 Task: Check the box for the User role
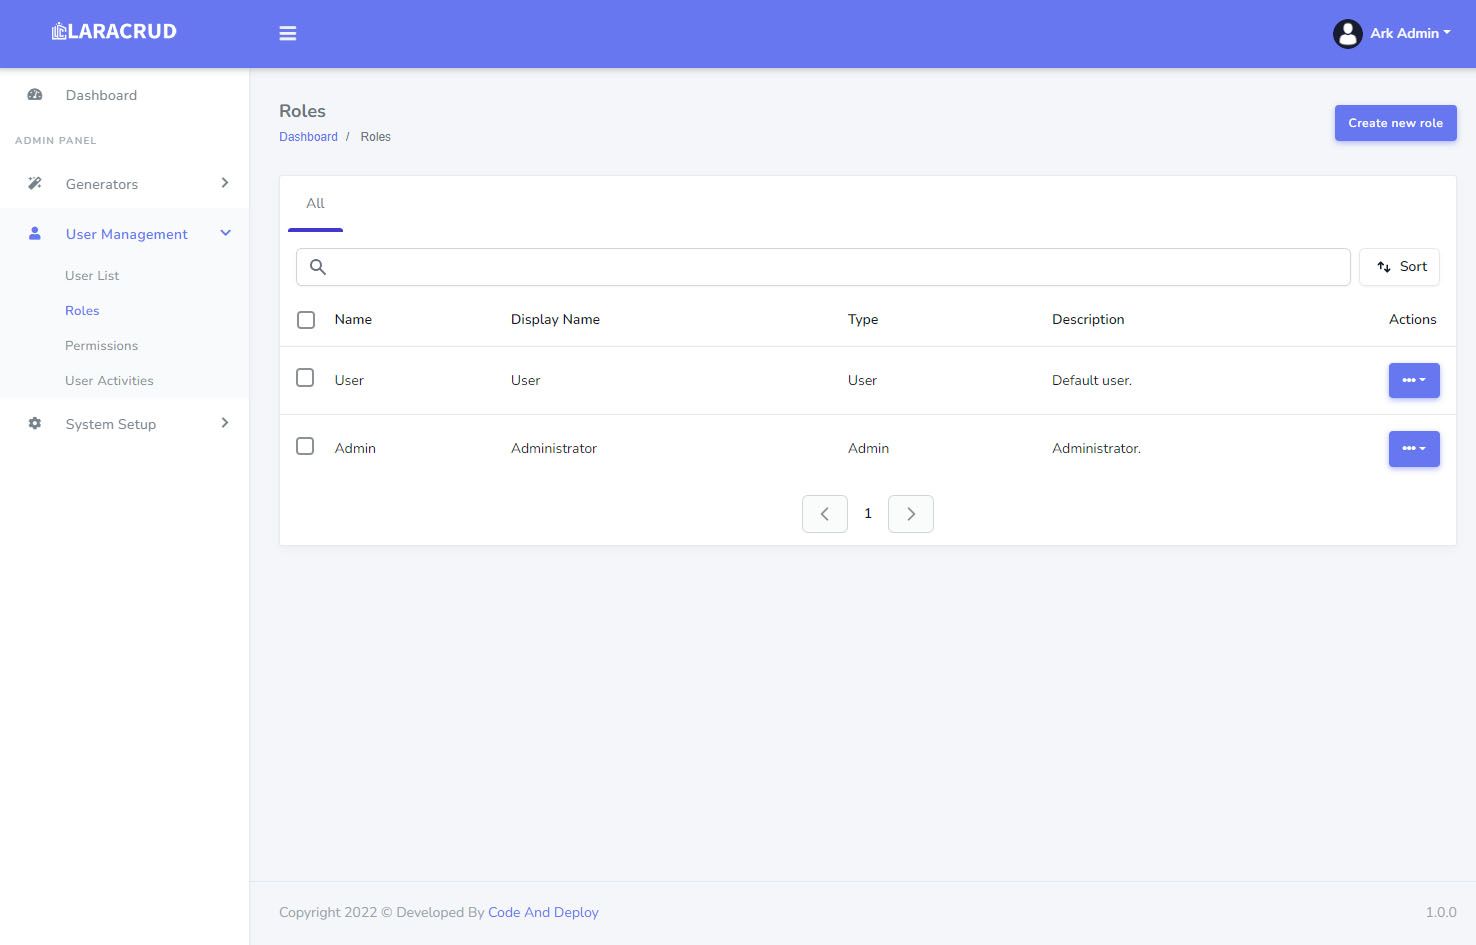[305, 378]
